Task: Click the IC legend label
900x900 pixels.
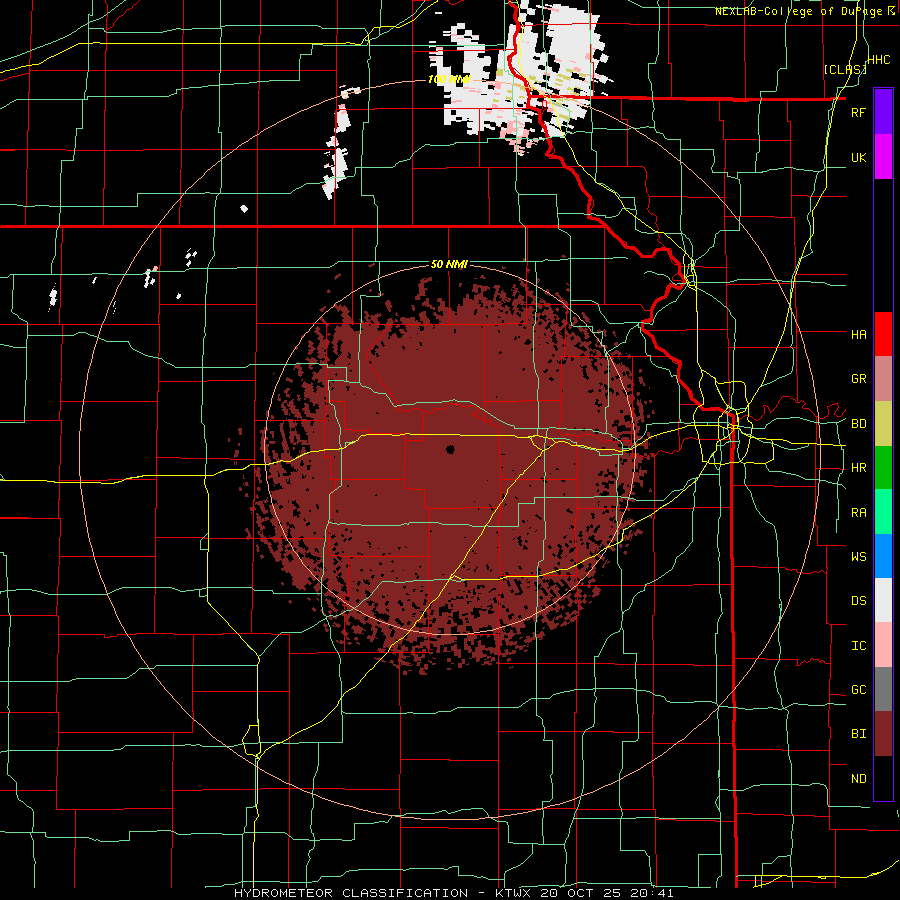Action: point(858,646)
